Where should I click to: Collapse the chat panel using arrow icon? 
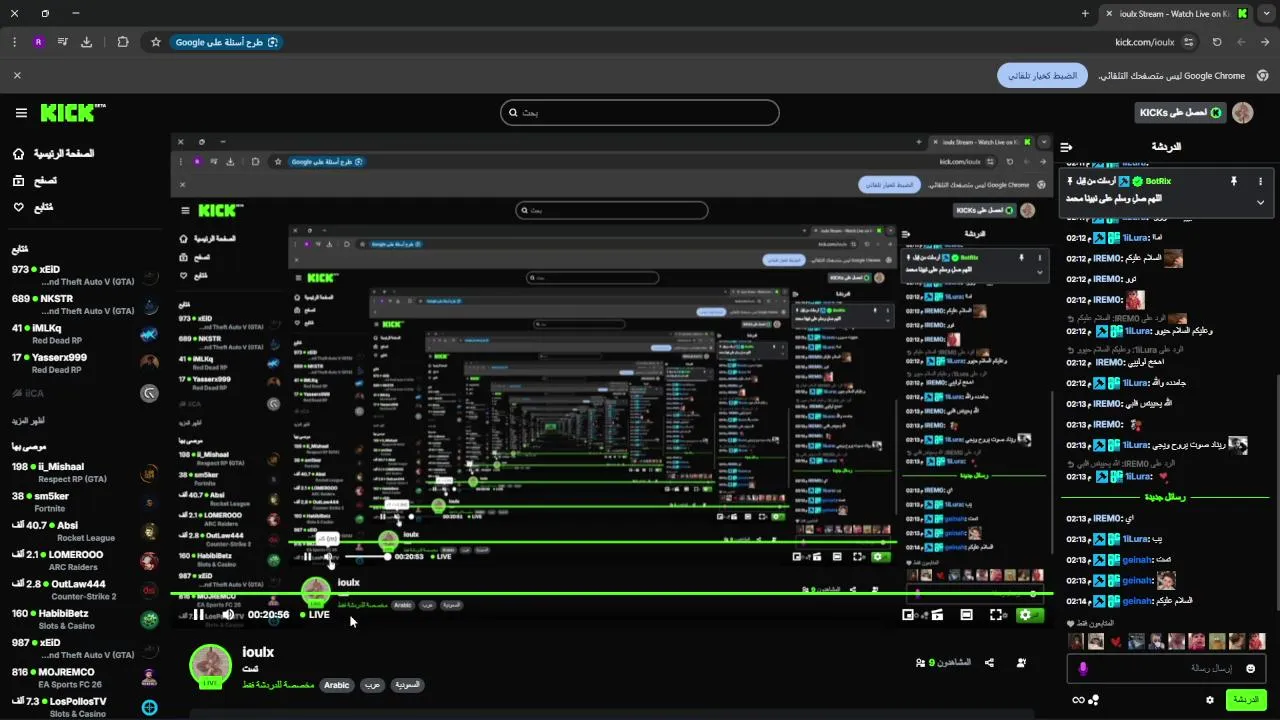(1066, 147)
